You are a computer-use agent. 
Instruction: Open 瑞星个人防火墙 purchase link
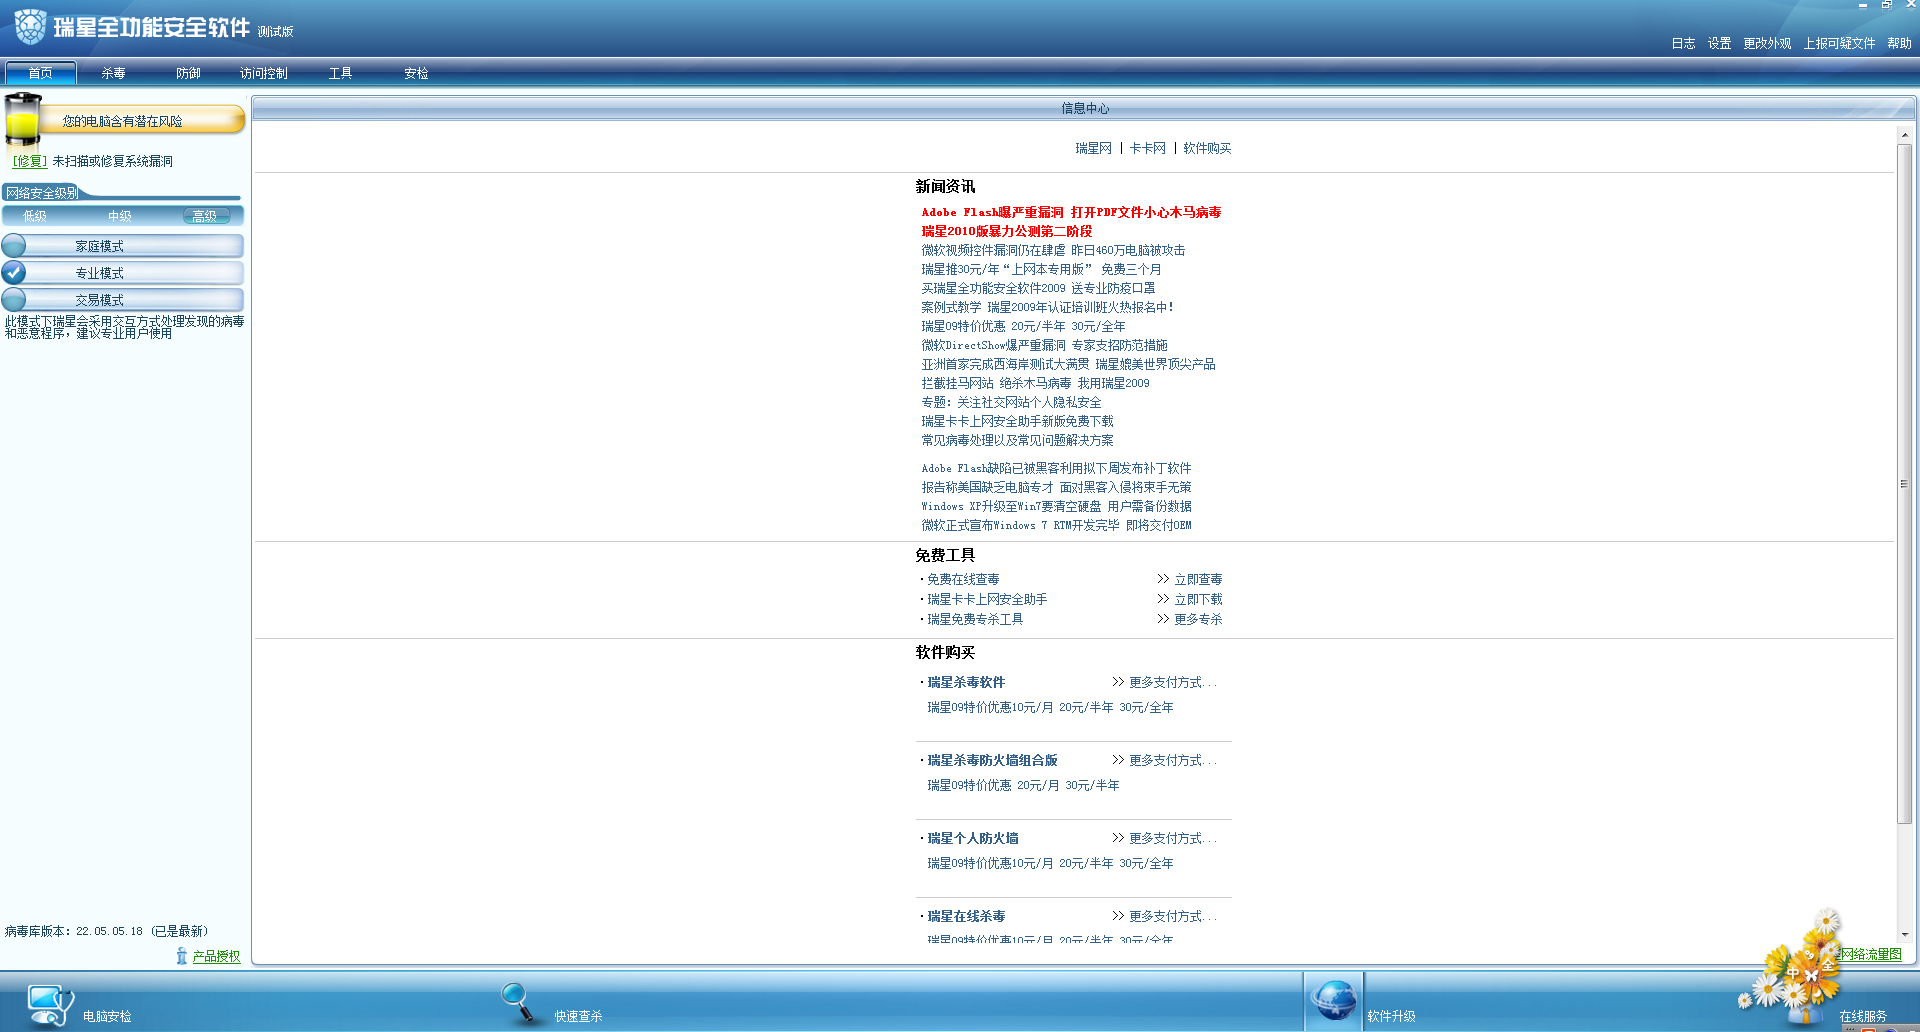pyautogui.click(x=973, y=838)
